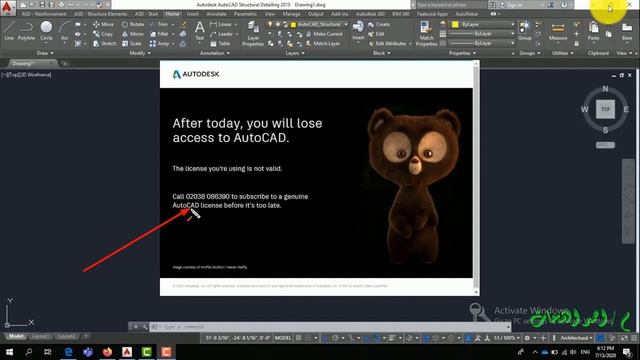Screen dimensions: 640x360
Task: Click the Insert block tool
Action: (x=358, y=31)
